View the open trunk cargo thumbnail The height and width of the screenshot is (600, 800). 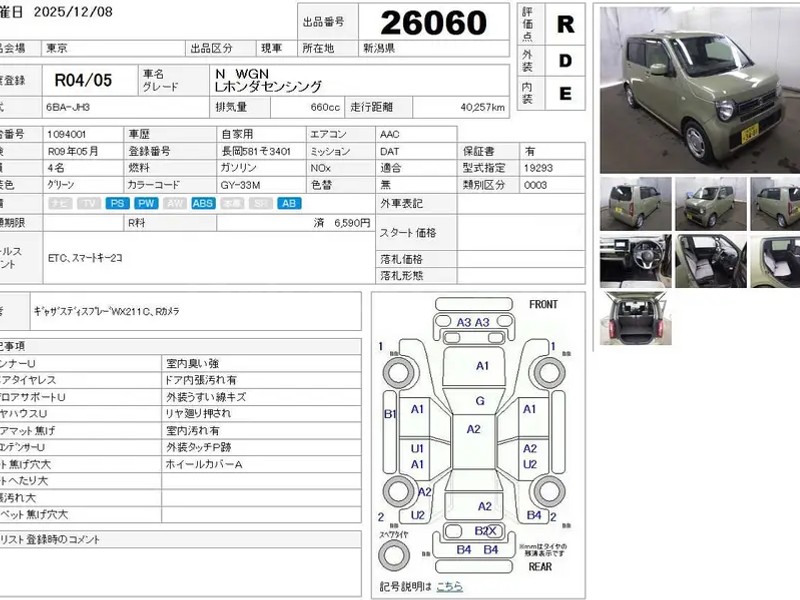(x=635, y=319)
